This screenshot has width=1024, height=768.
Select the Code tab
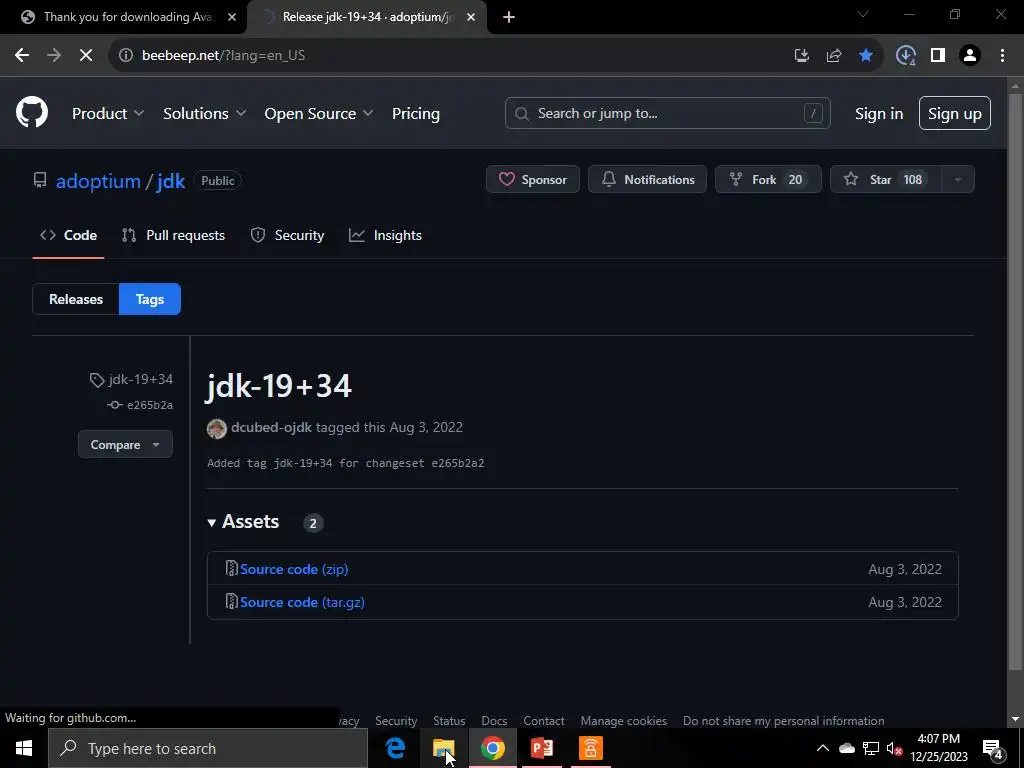(x=69, y=236)
